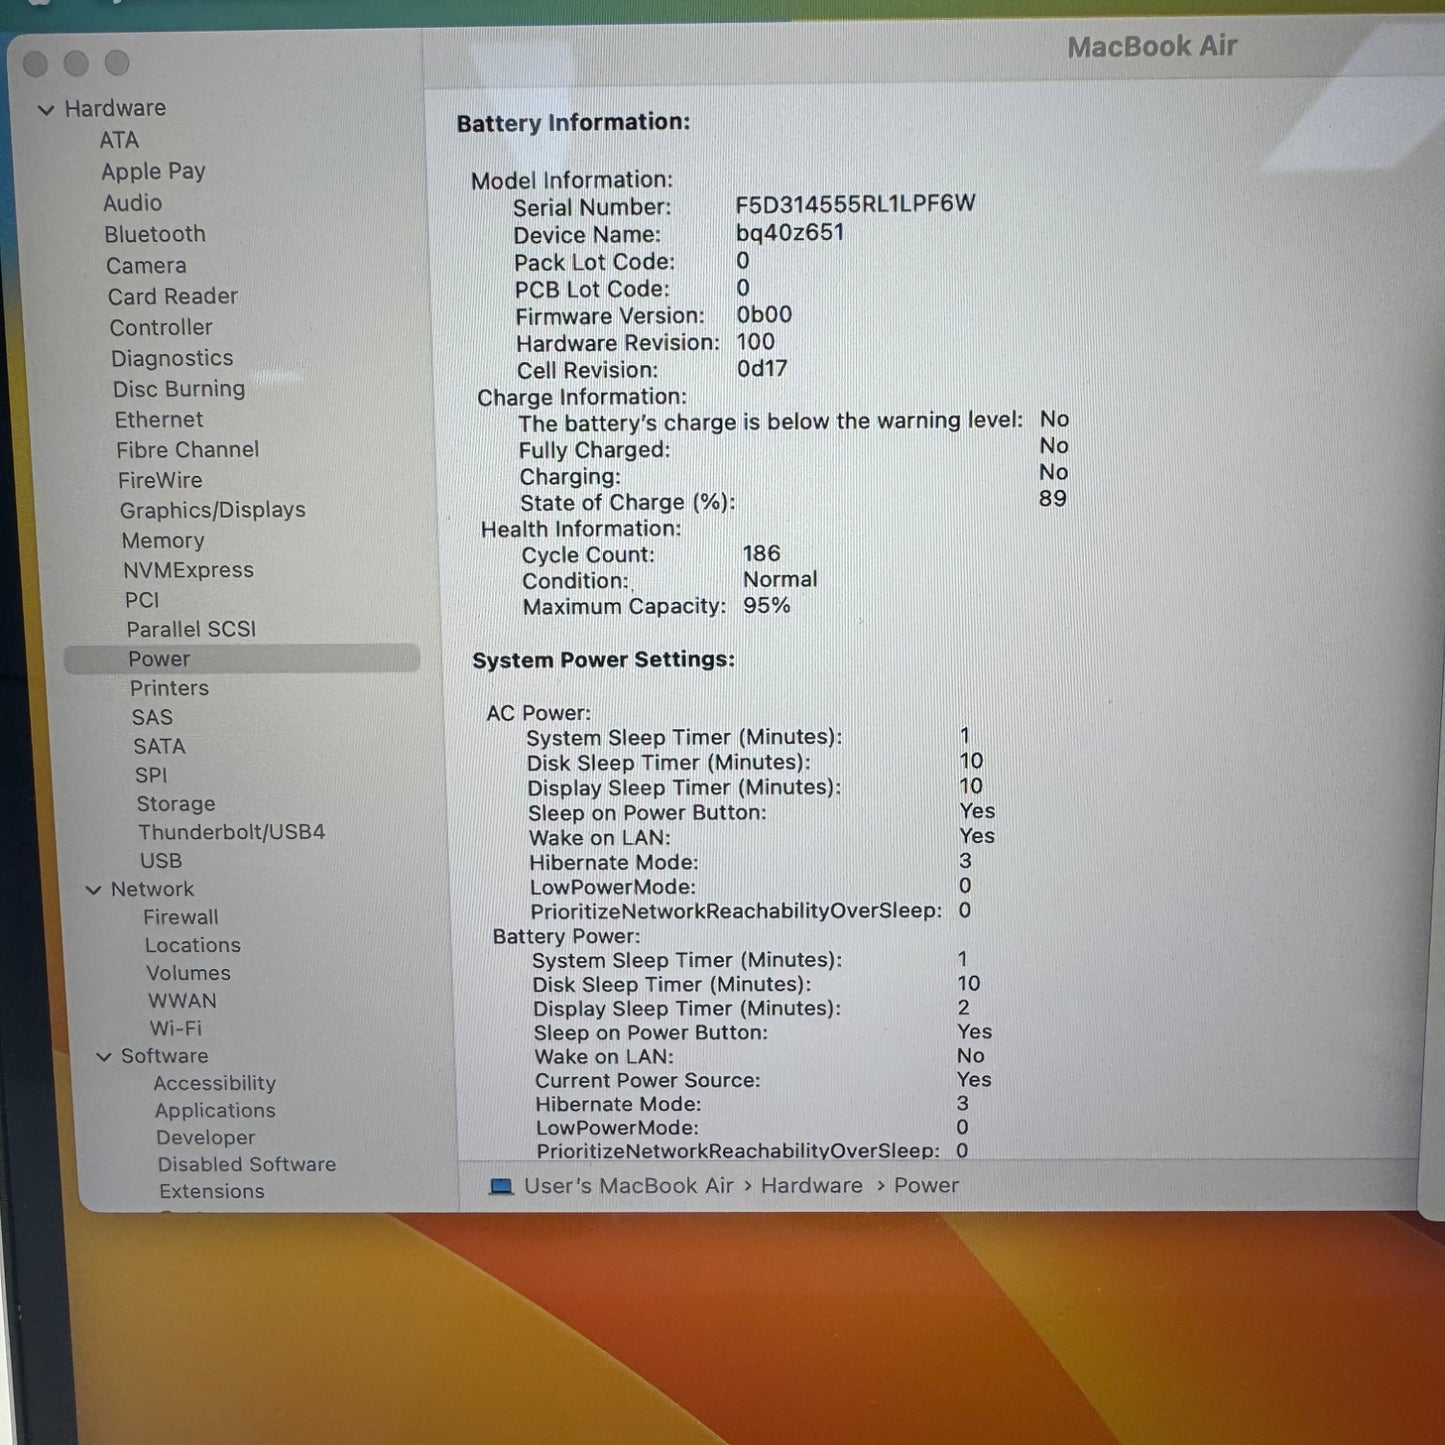The width and height of the screenshot is (1445, 1445).
Task: Select Graphics/Displays in the sidebar
Action: 213,510
